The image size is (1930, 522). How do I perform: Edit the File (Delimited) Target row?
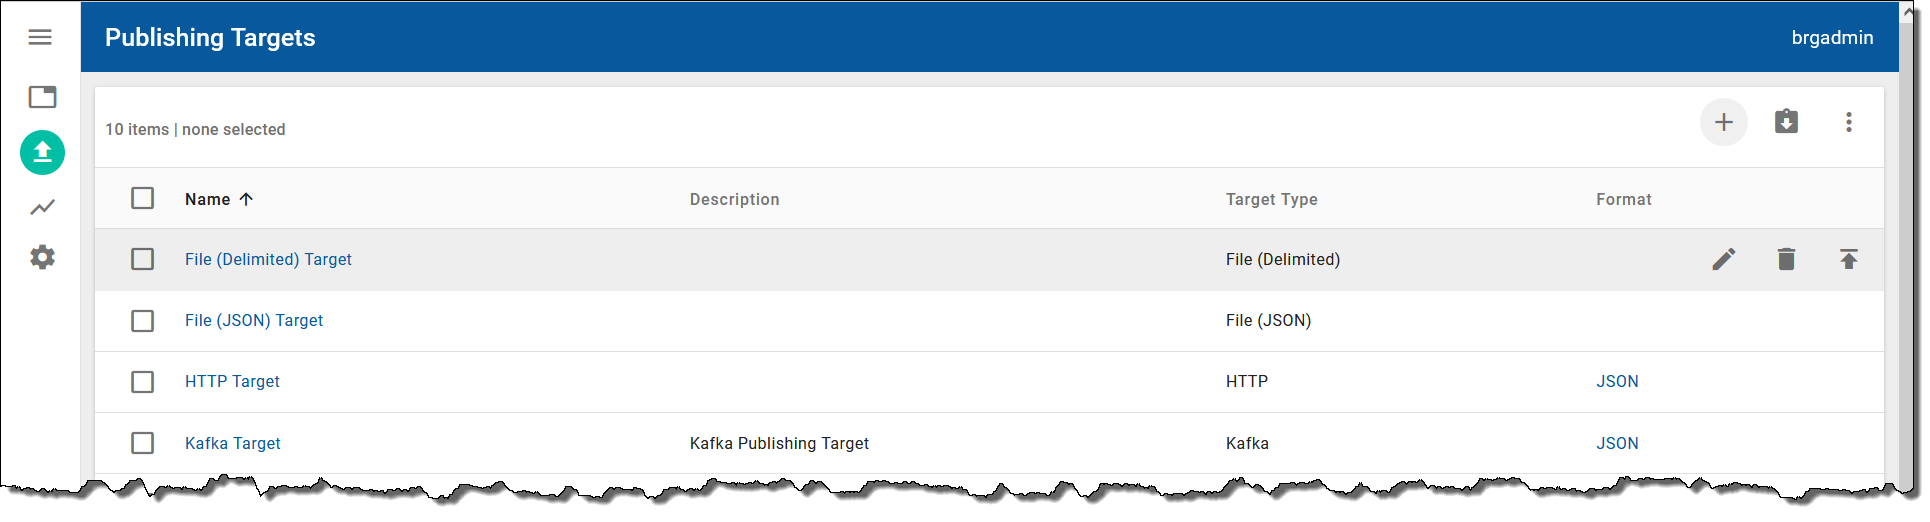coord(1723,259)
